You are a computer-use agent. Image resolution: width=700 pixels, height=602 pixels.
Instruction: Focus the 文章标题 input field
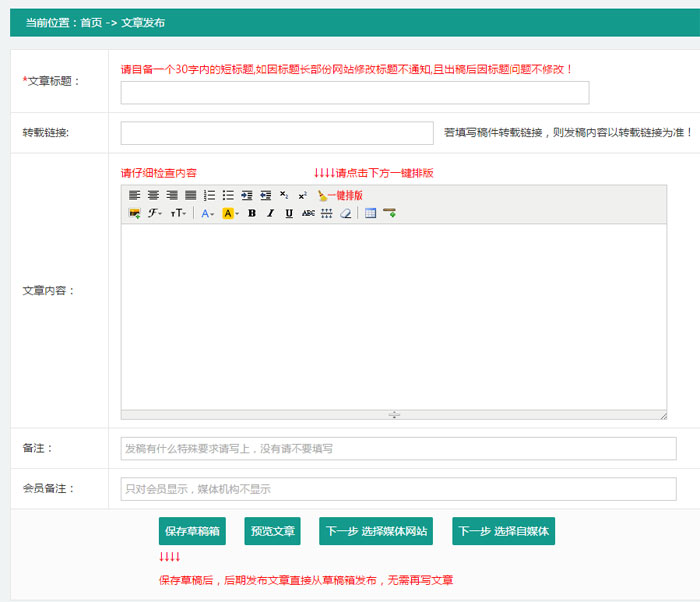point(354,93)
